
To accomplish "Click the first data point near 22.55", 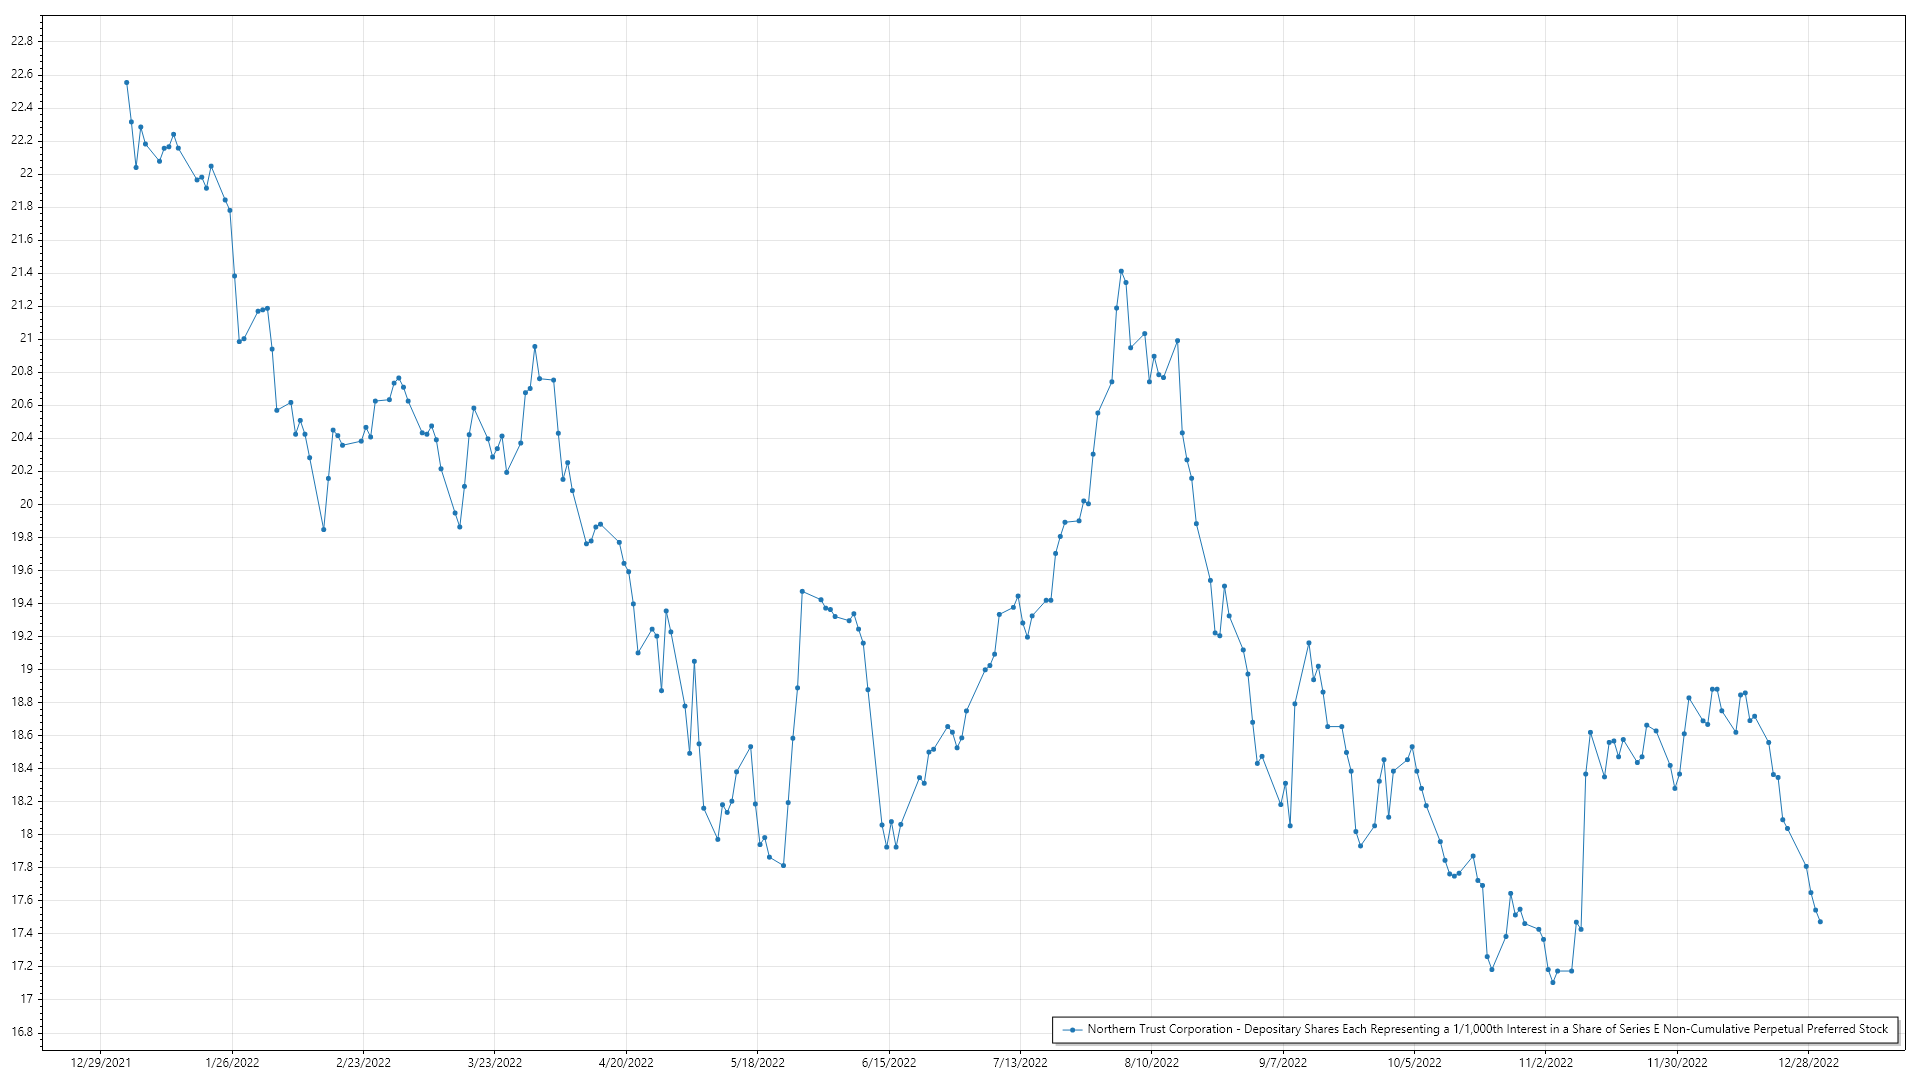I will click(126, 83).
